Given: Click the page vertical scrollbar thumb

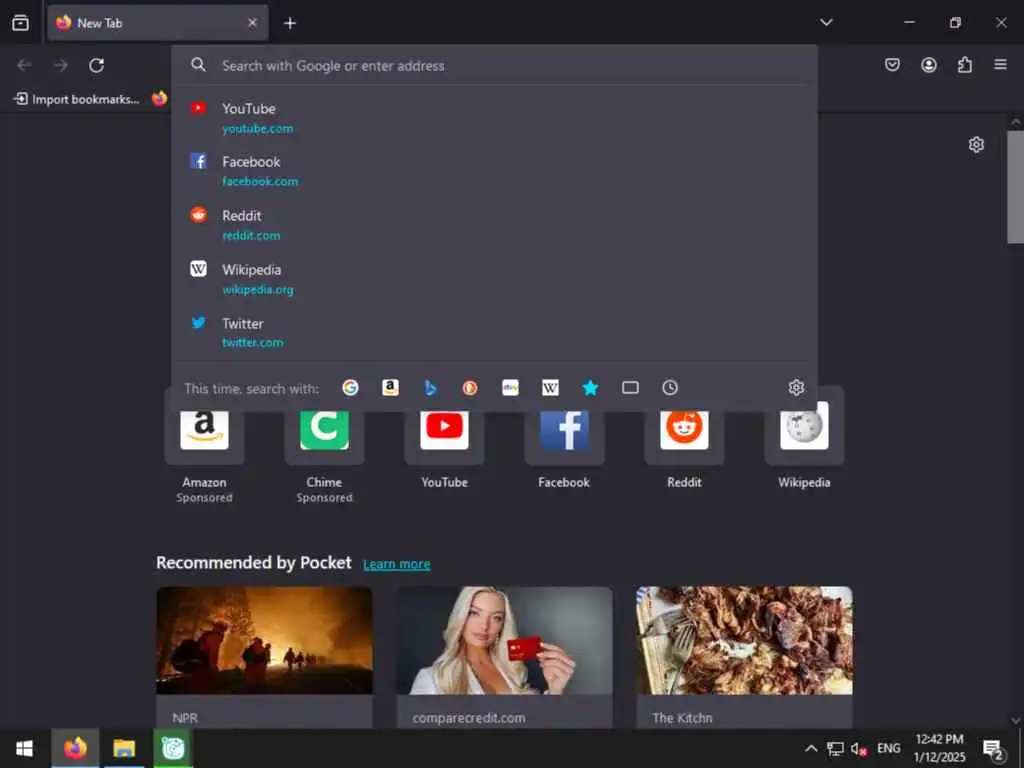Looking at the screenshot, I should coord(1015,187).
